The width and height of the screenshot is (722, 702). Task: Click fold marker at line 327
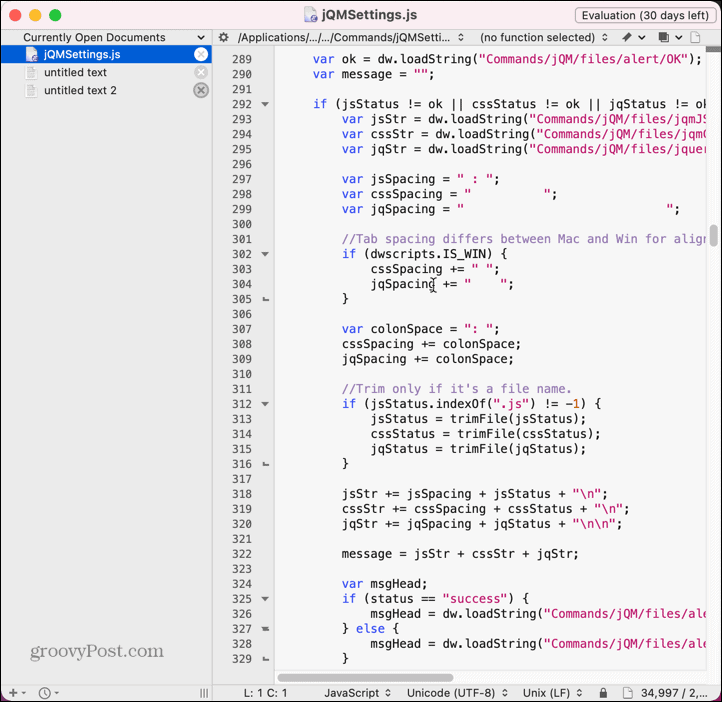point(266,629)
